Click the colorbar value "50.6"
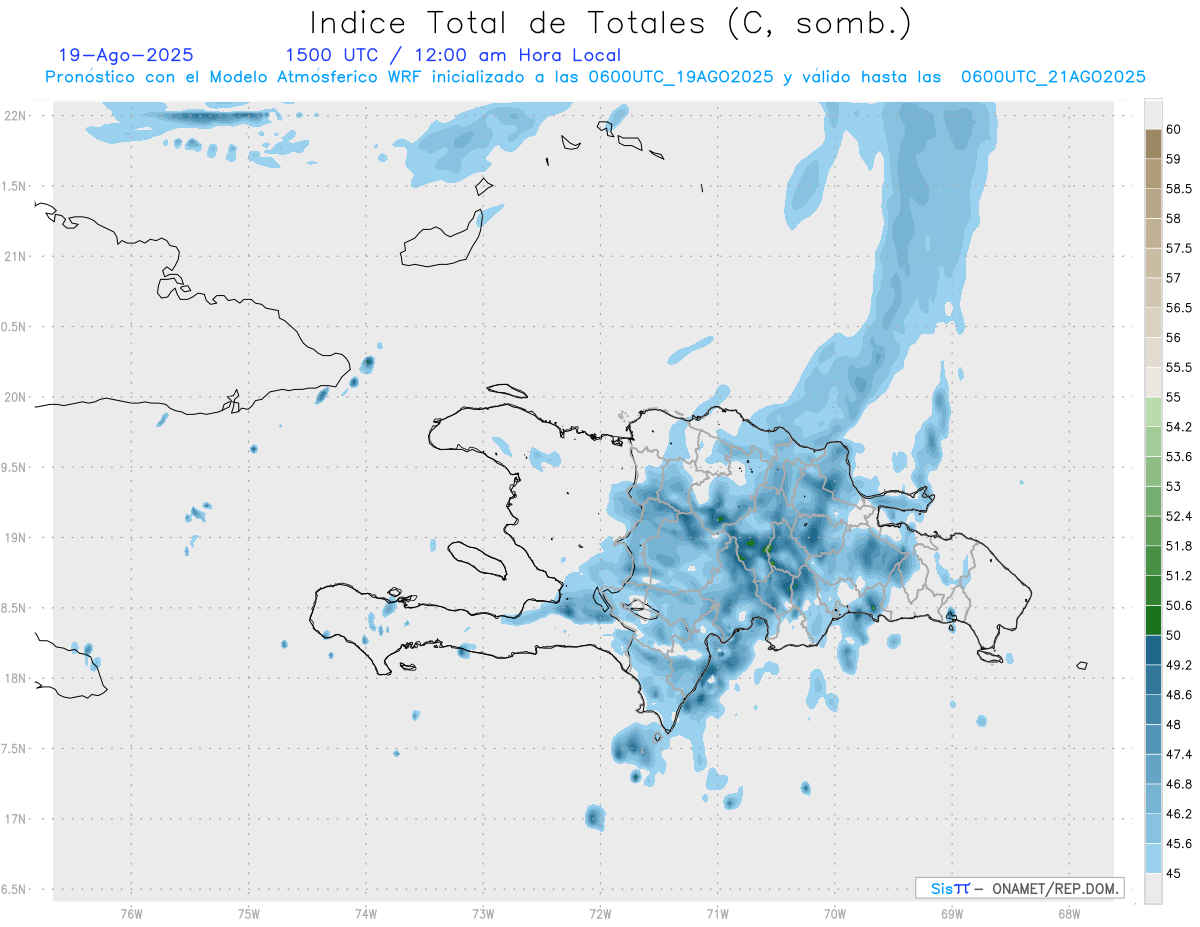 click(1178, 605)
